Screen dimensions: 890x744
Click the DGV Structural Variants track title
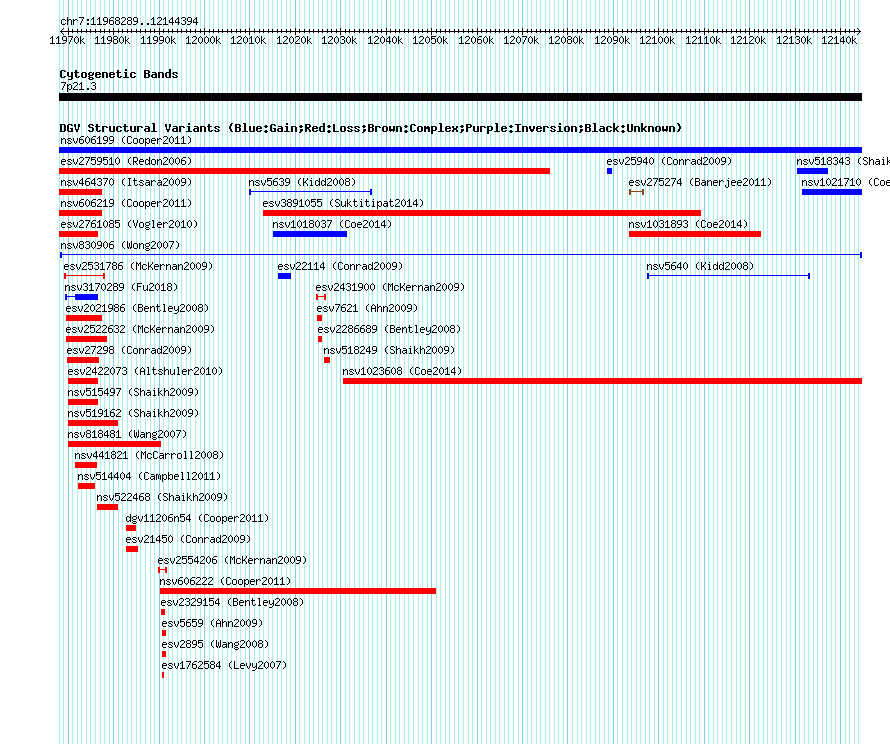click(x=371, y=128)
